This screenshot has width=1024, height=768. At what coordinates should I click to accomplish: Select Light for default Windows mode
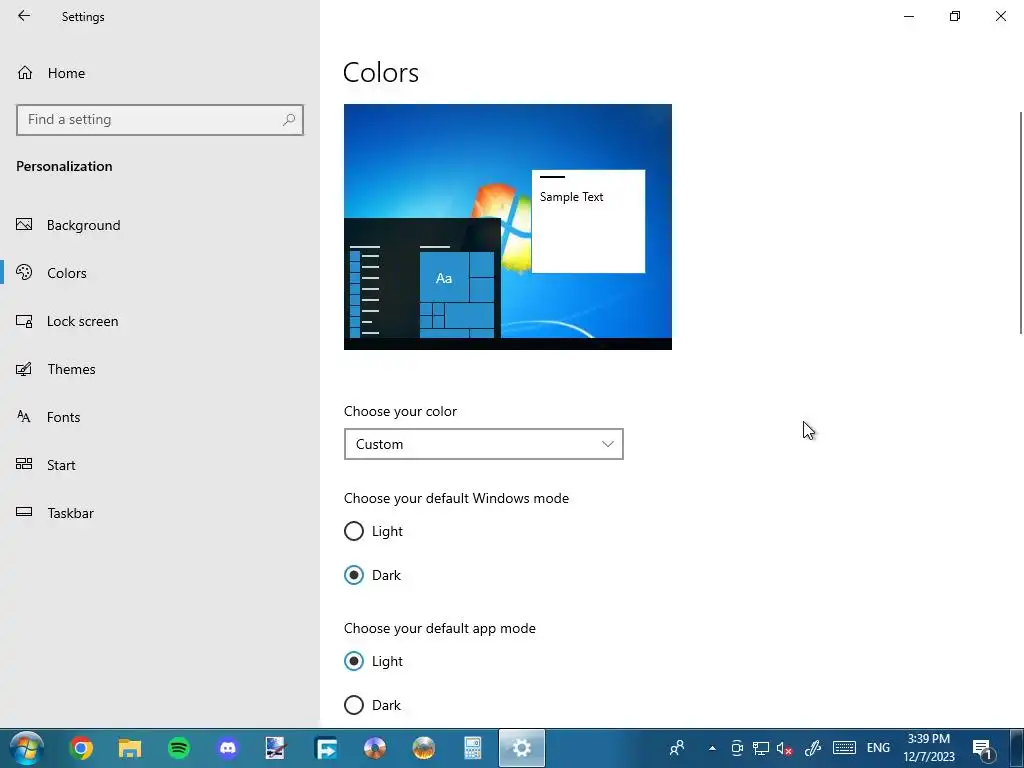point(374,531)
